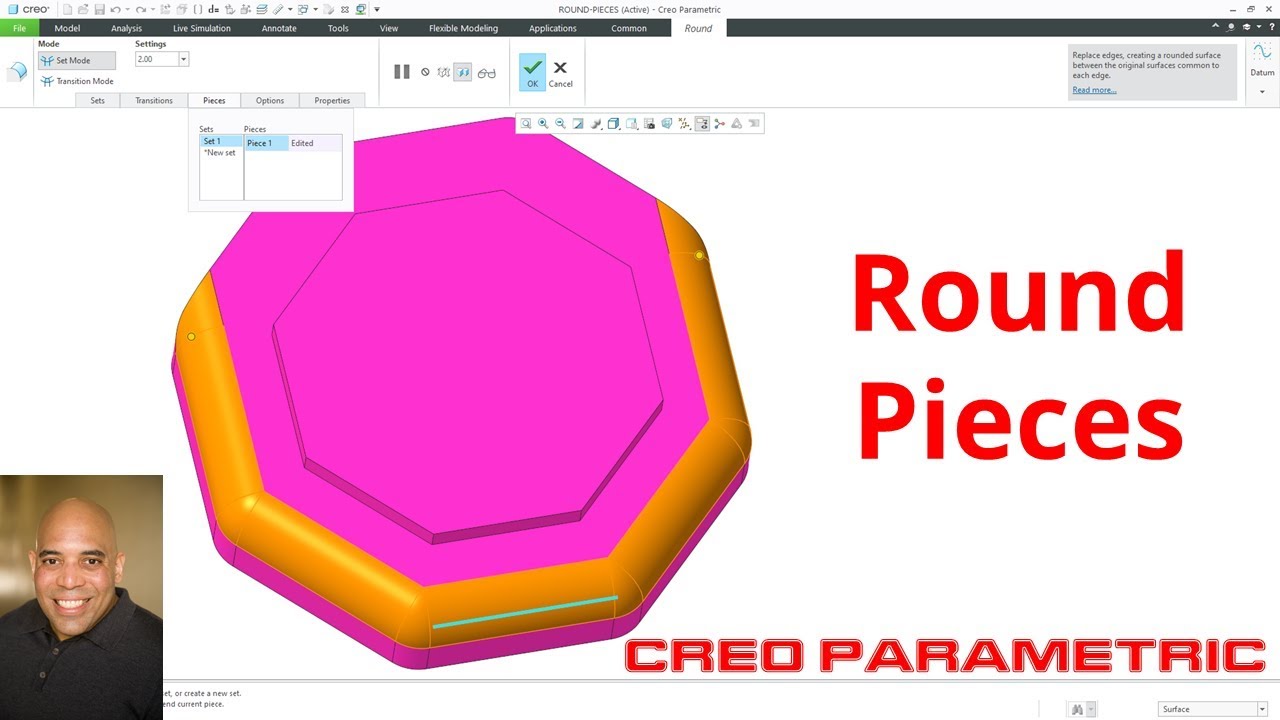The width and height of the screenshot is (1280, 720).
Task: Activate Set Mode
Action: coord(77,61)
